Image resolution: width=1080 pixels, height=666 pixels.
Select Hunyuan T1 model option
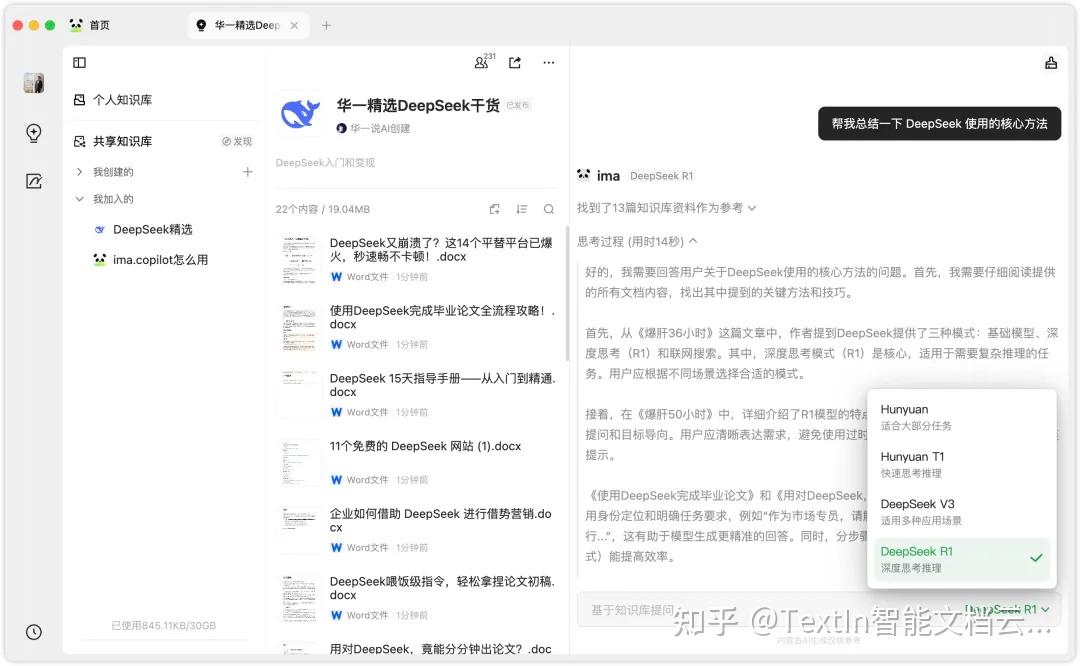962,464
